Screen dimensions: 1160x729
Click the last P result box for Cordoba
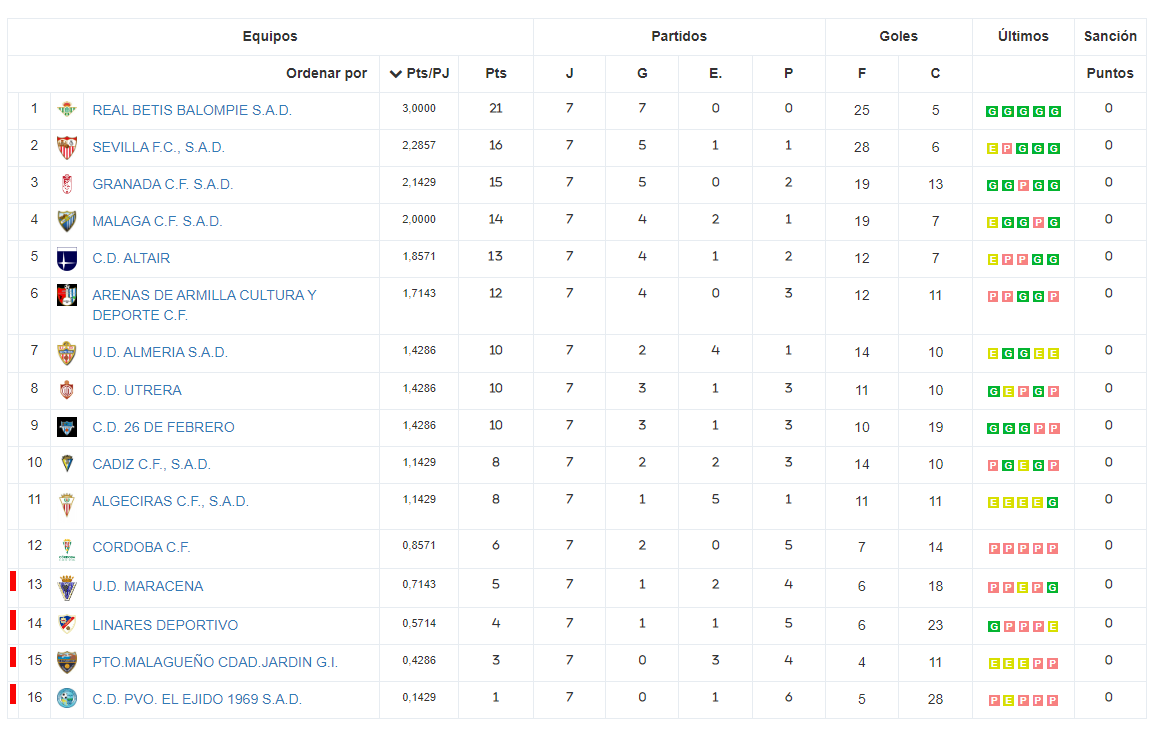click(x=1053, y=548)
